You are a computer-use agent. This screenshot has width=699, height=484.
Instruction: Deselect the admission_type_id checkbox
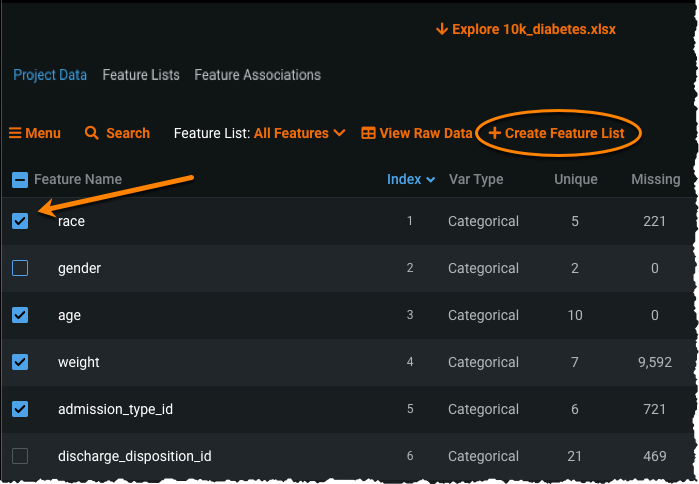(x=20, y=409)
